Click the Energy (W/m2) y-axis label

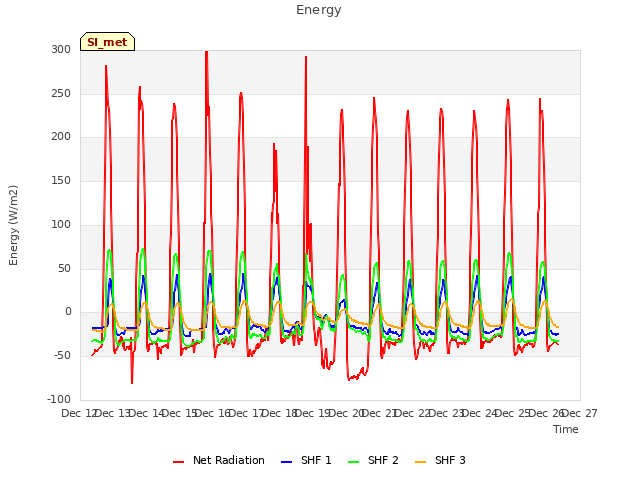click(x=13, y=225)
